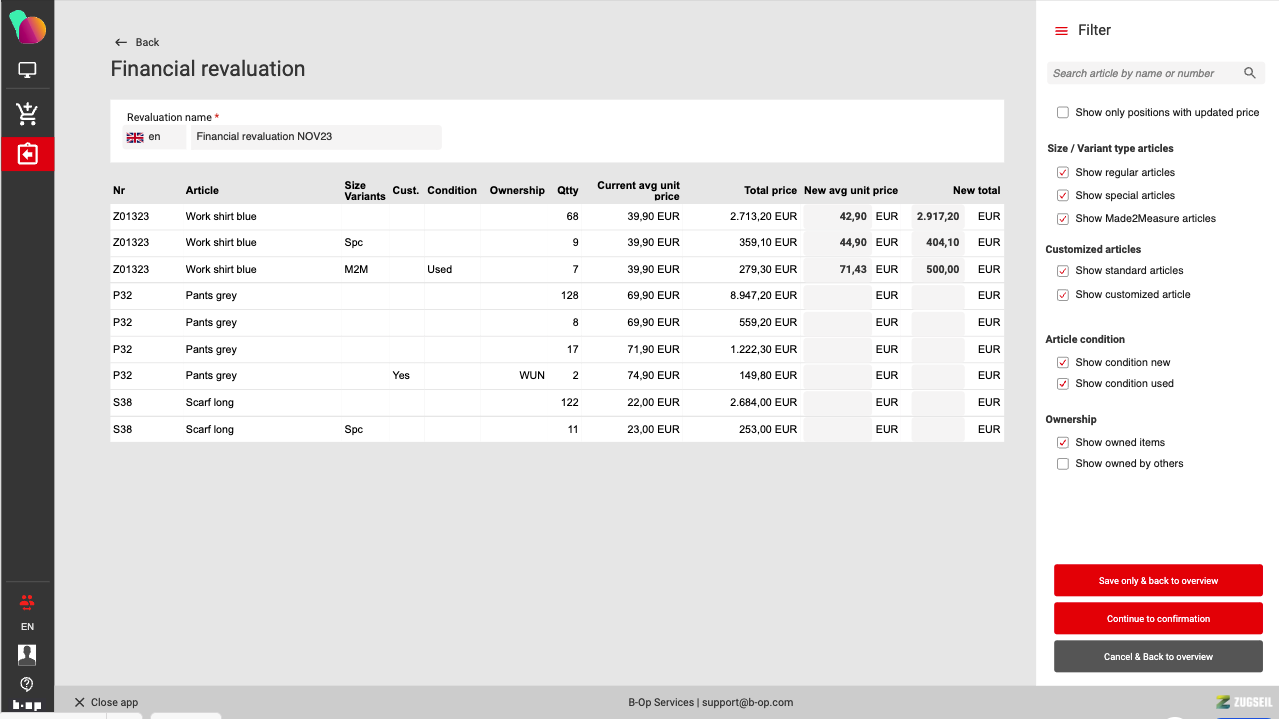1279x719 pixels.
Task: Click the magnifier search icon
Action: coord(1249,73)
